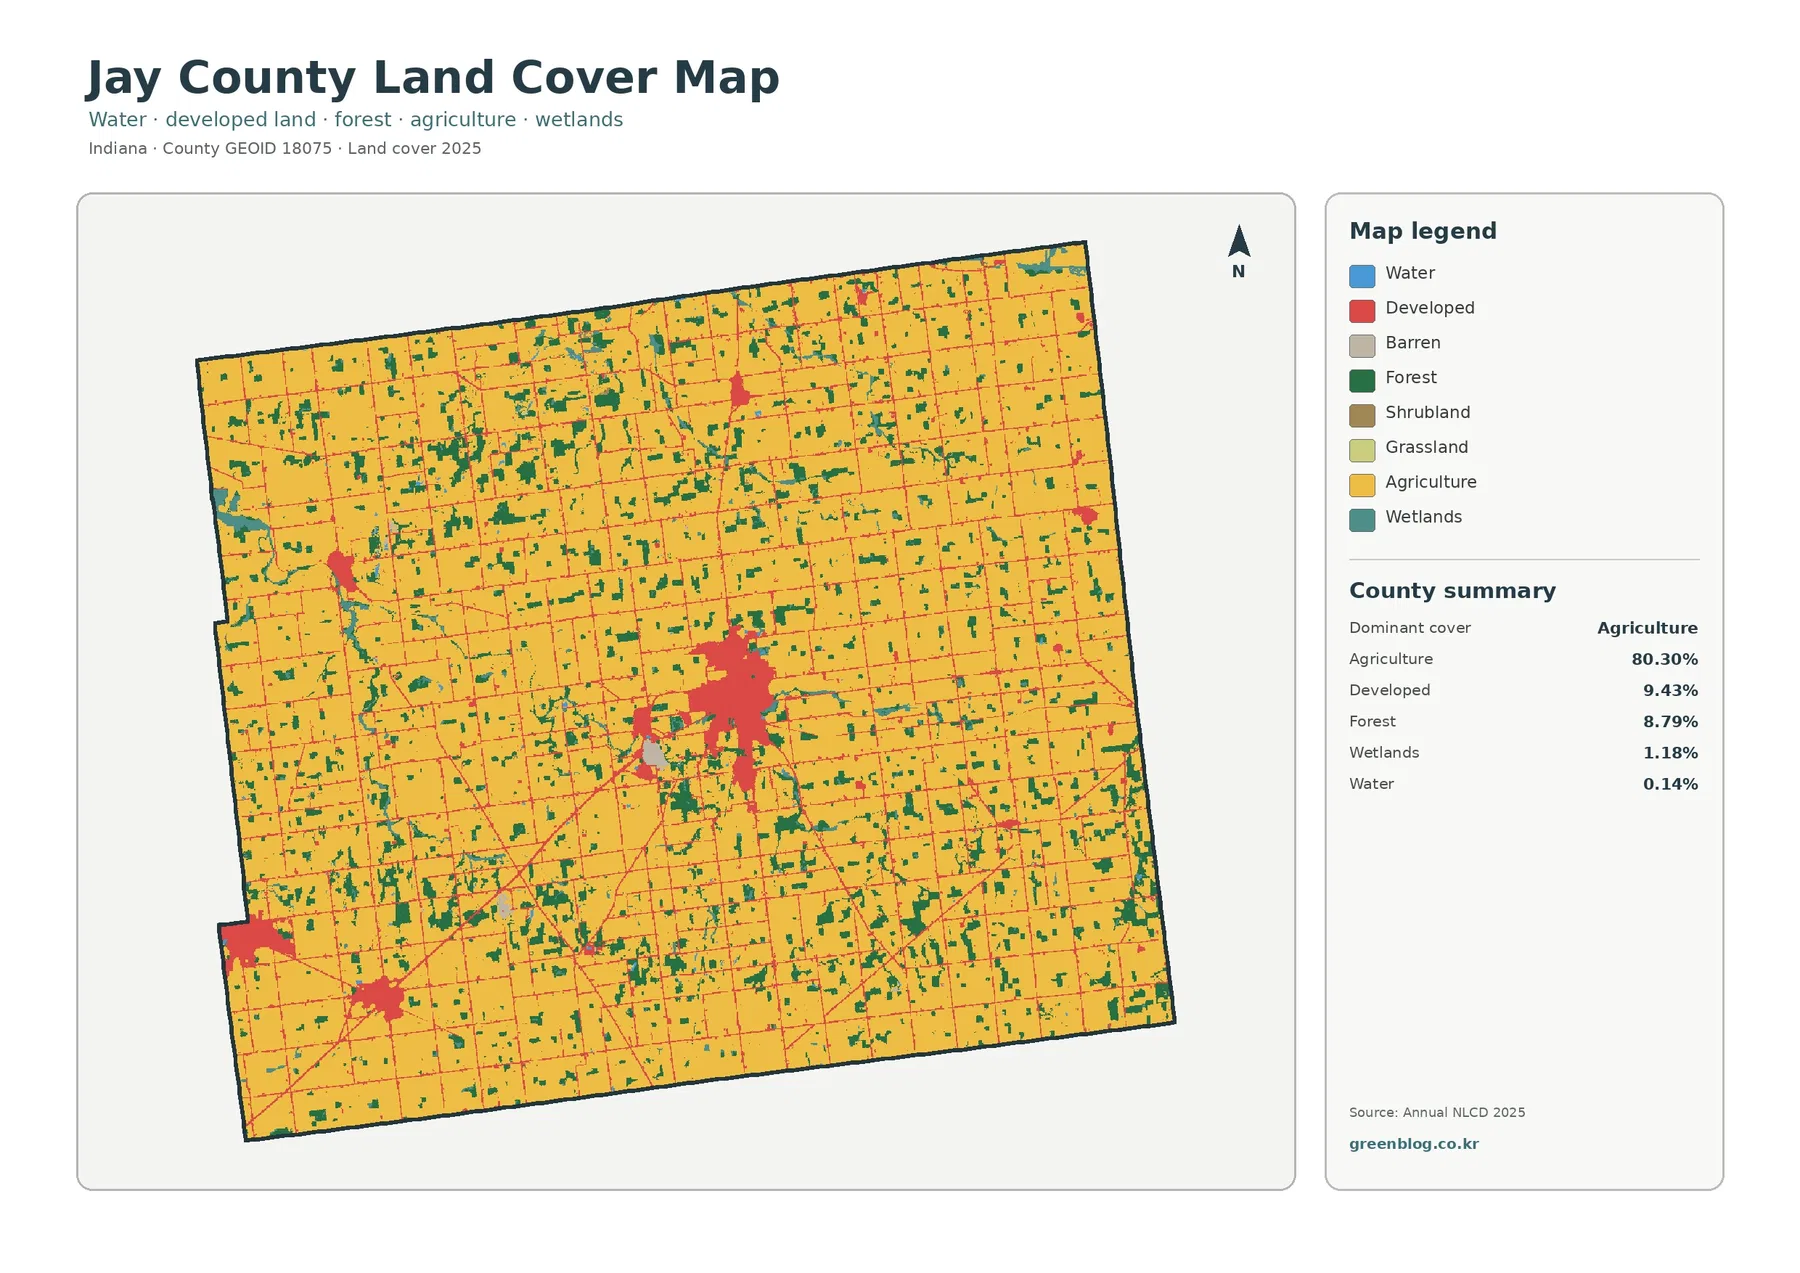Screen dimensions: 1800x1273
Task: Open the greenblog.co.kr link
Action: 1413,1144
